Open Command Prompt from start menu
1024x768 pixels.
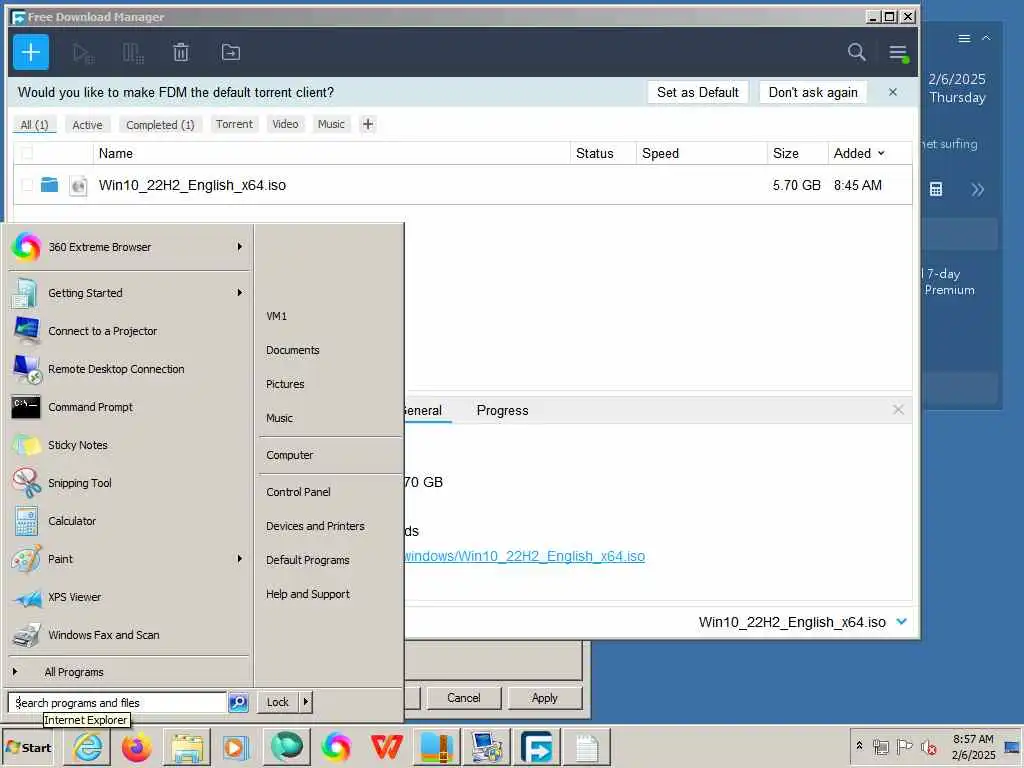coord(90,407)
